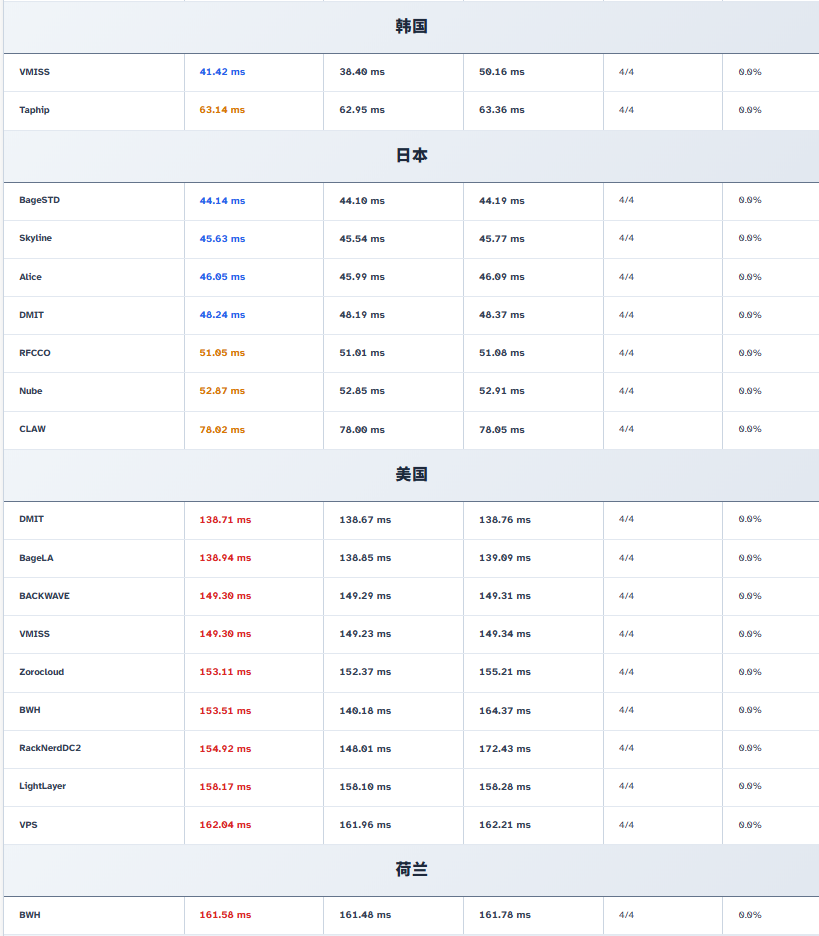Click the 荷兰 section header
Viewport: 819px width, 936px height.
pyautogui.click(x=411, y=870)
